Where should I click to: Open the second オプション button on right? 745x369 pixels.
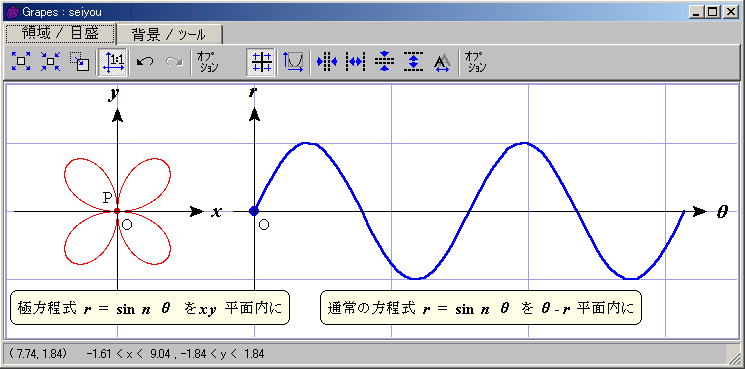[x=475, y=62]
